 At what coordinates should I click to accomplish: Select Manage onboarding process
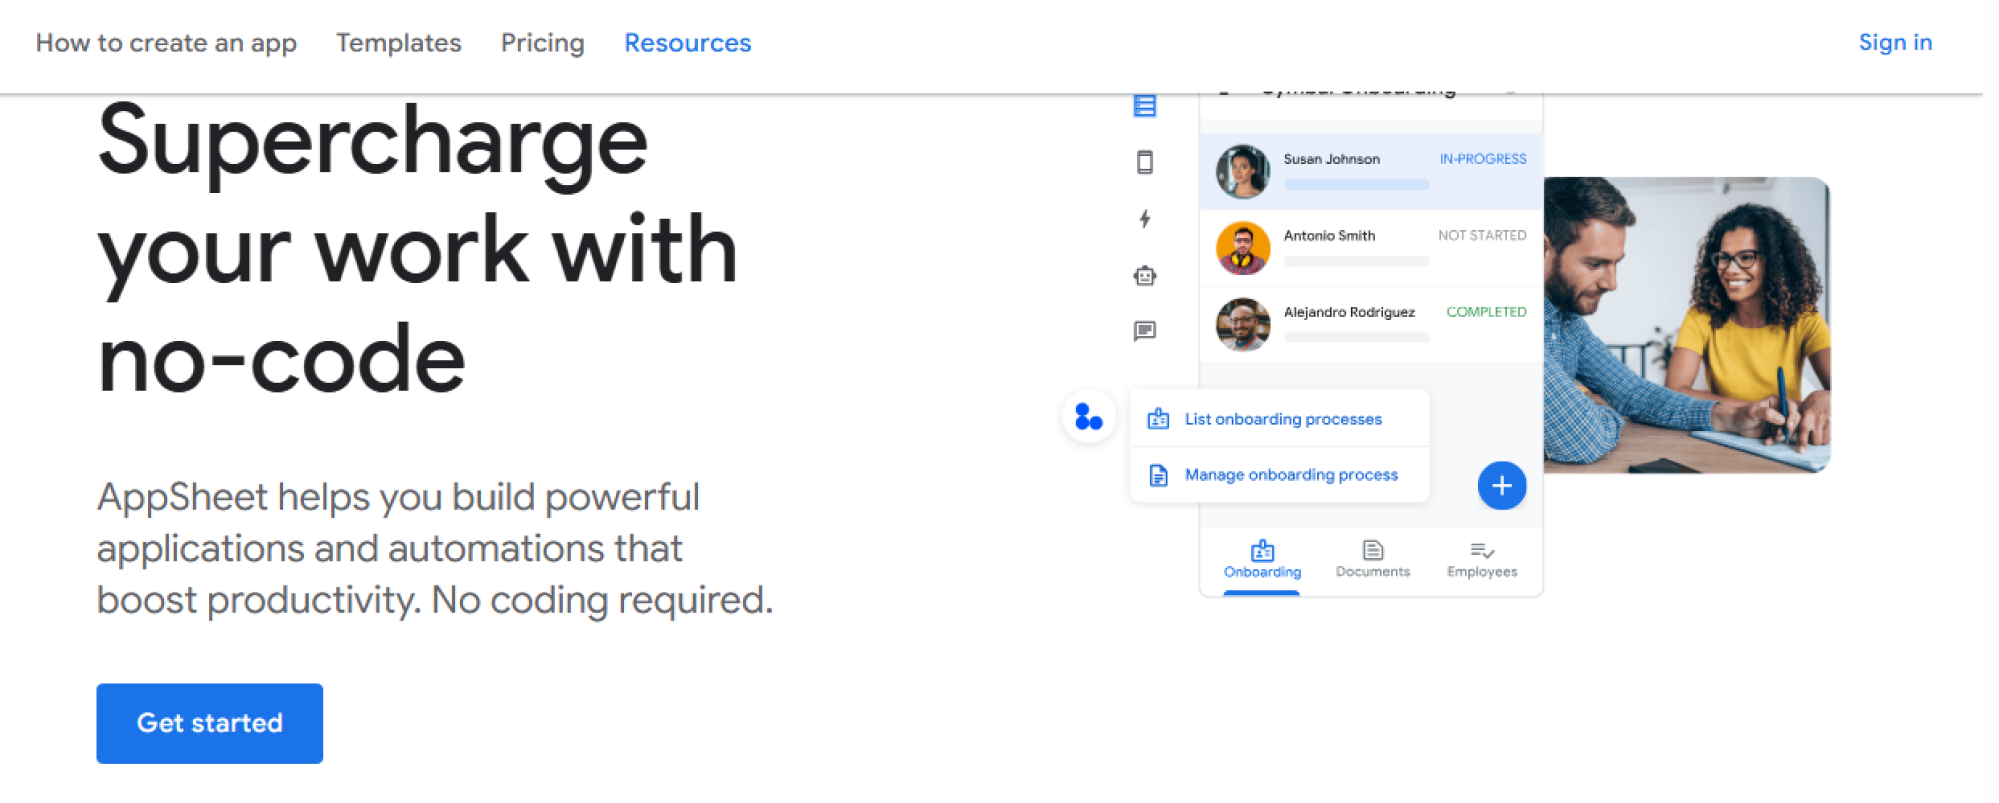[1280, 475]
